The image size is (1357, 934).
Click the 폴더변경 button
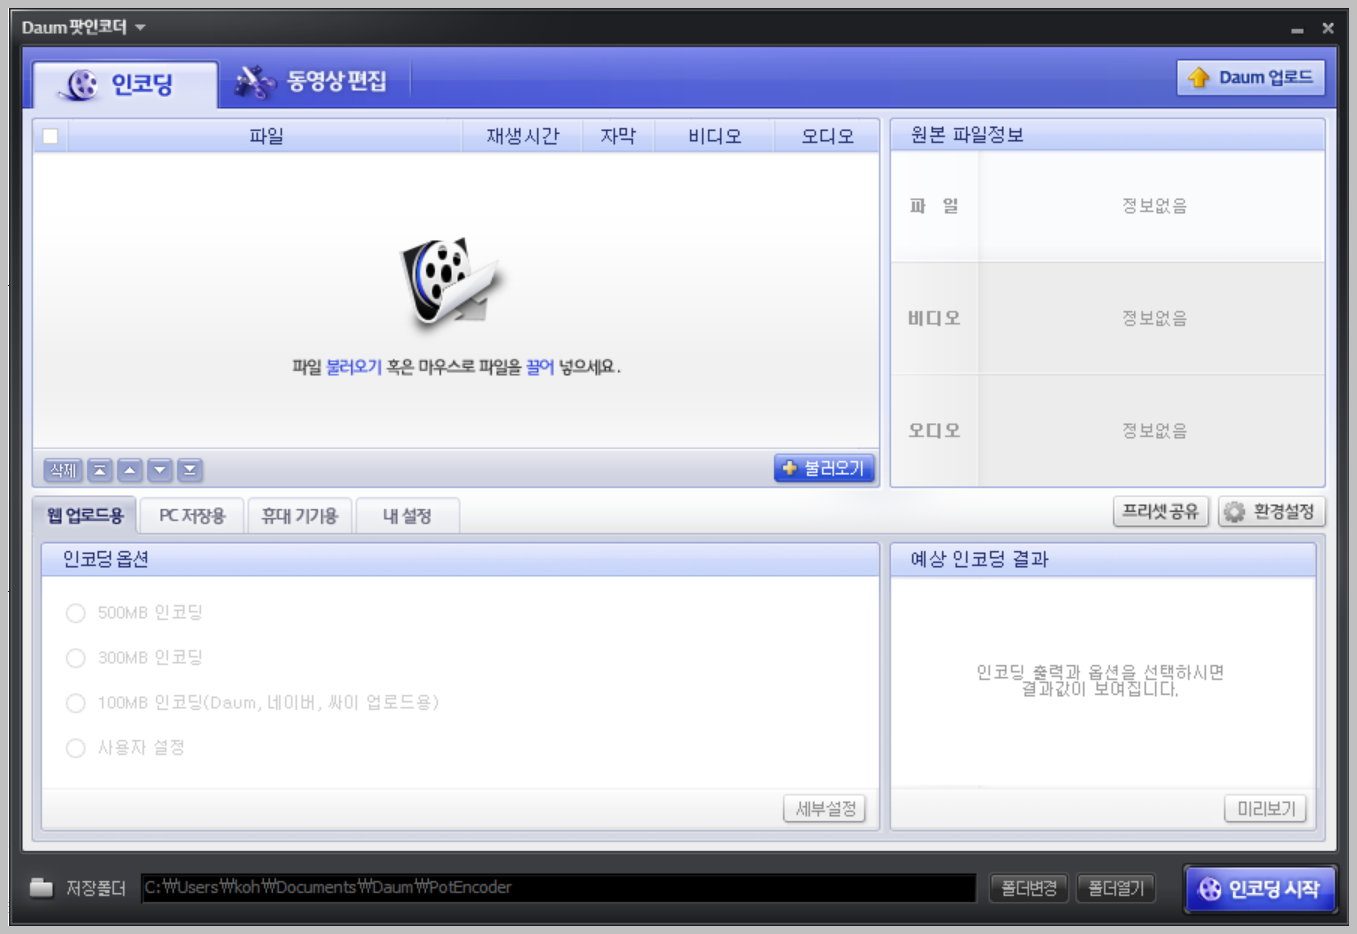pyautogui.click(x=1029, y=888)
